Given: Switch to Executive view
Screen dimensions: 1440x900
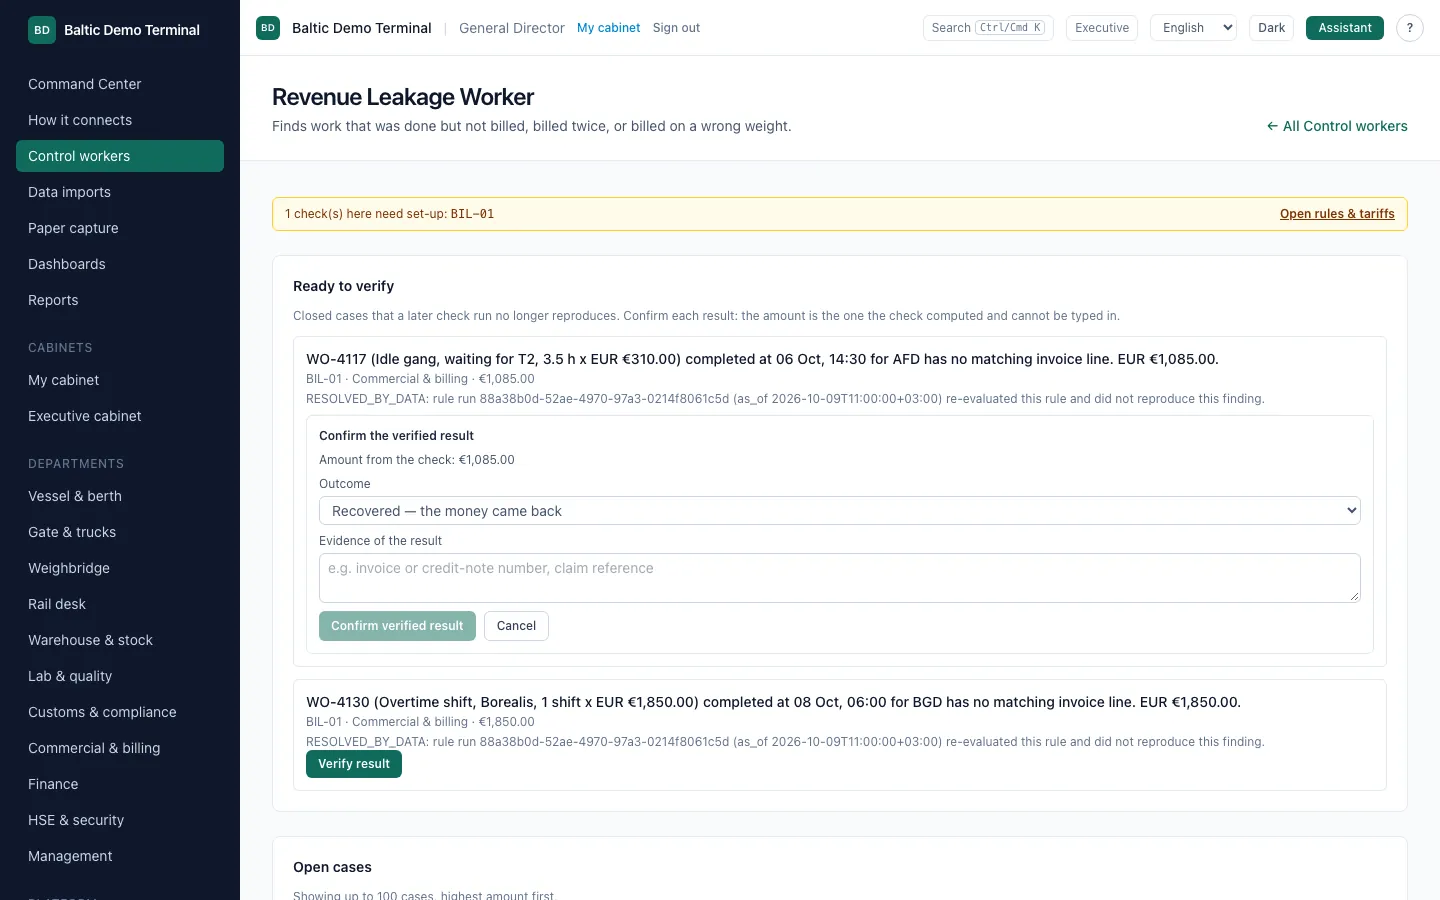Looking at the screenshot, I should (1102, 28).
